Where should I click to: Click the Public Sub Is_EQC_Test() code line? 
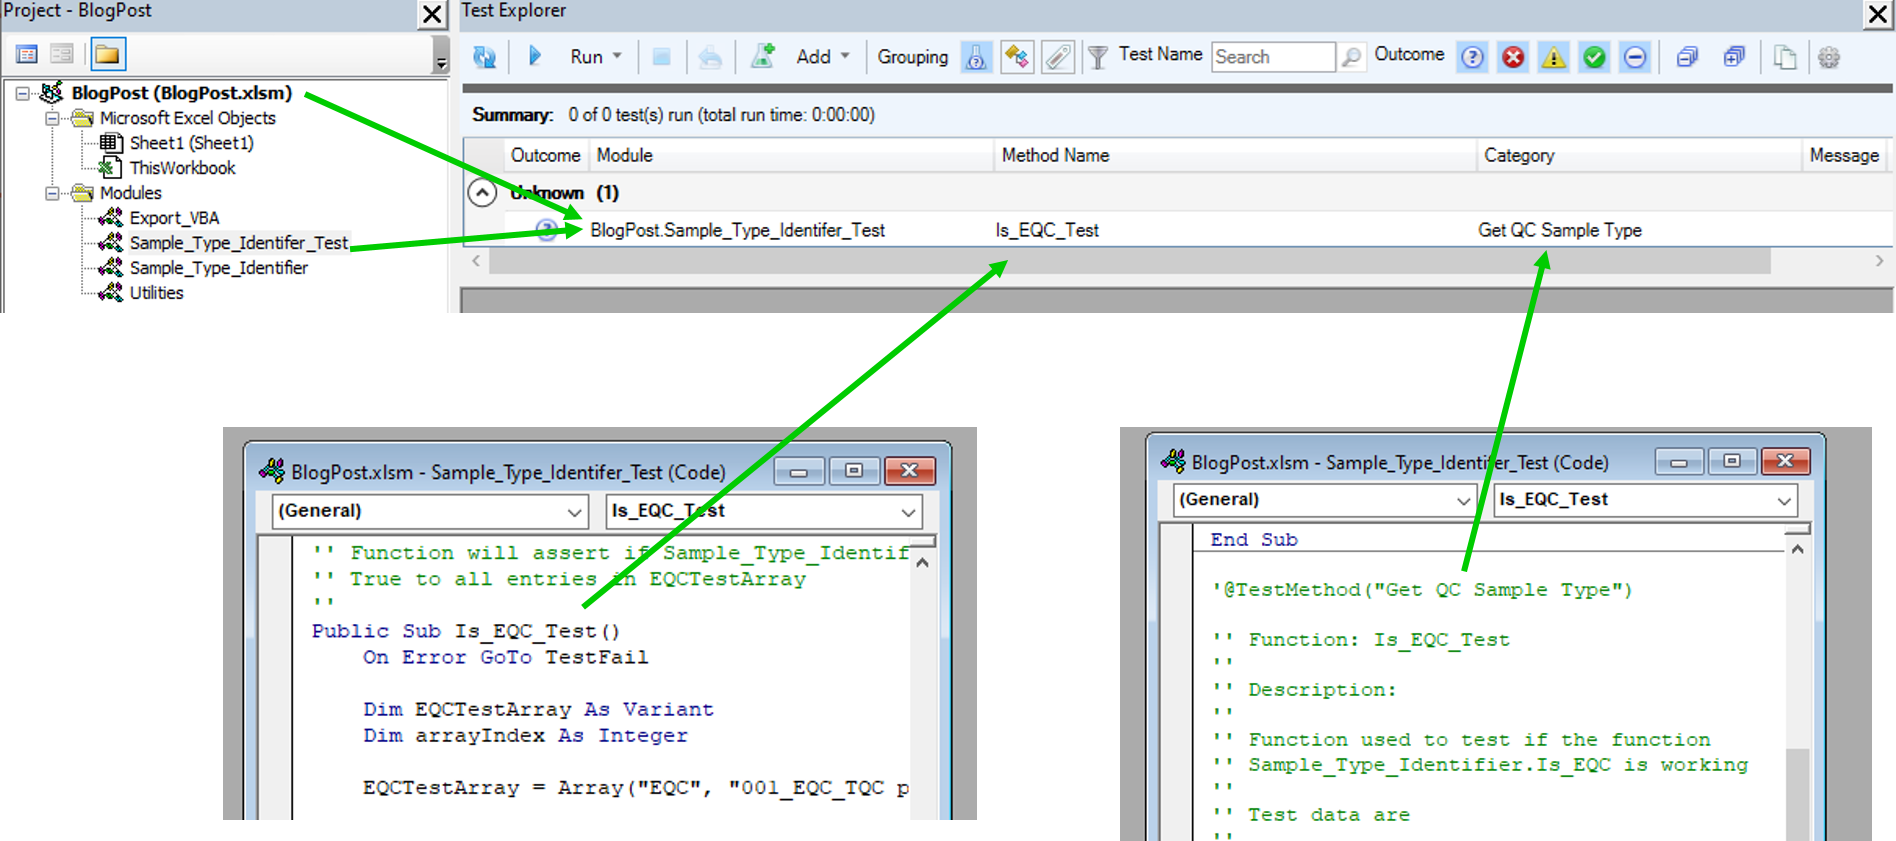[465, 631]
